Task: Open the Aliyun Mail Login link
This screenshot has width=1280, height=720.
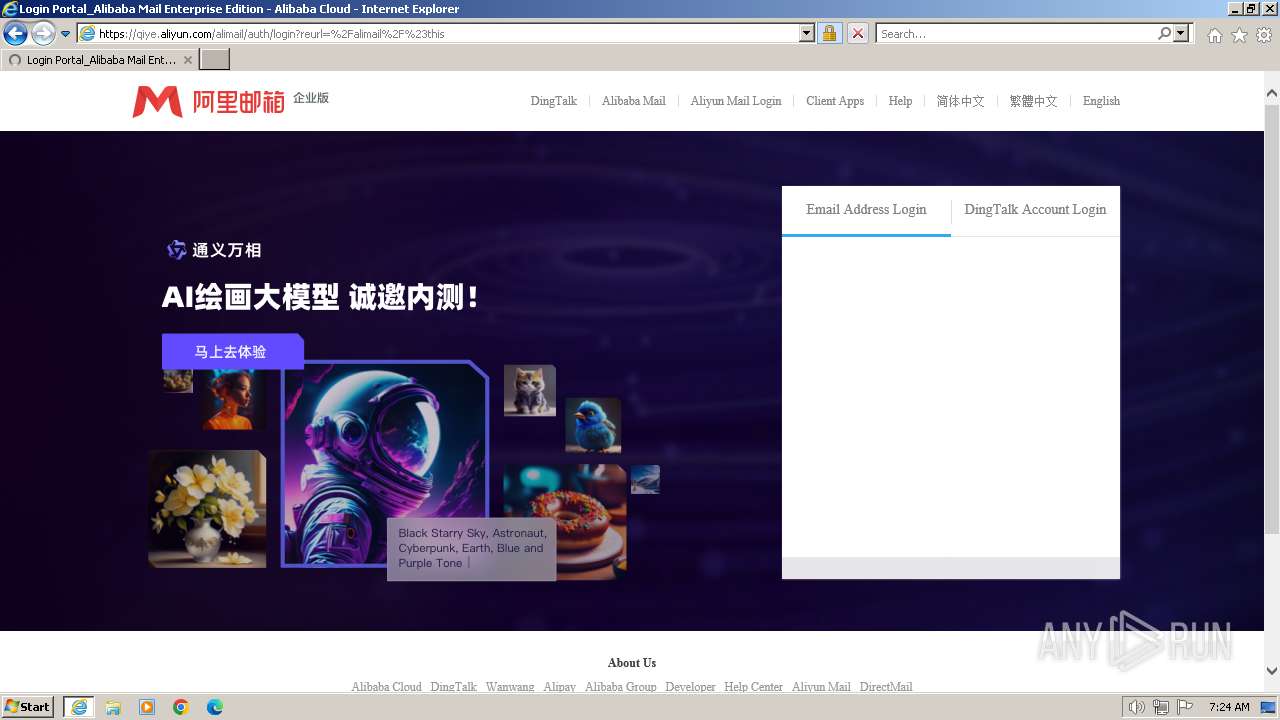Action: [736, 101]
